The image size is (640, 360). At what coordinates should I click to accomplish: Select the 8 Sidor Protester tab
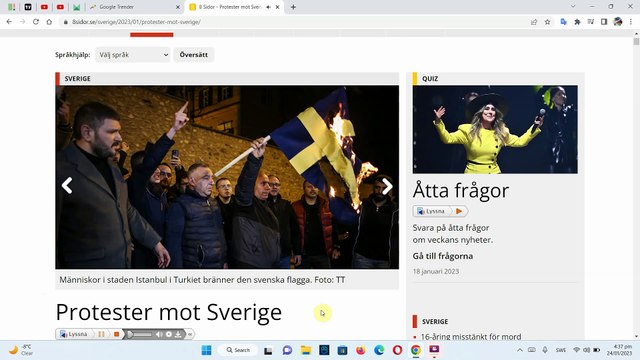[x=229, y=7]
